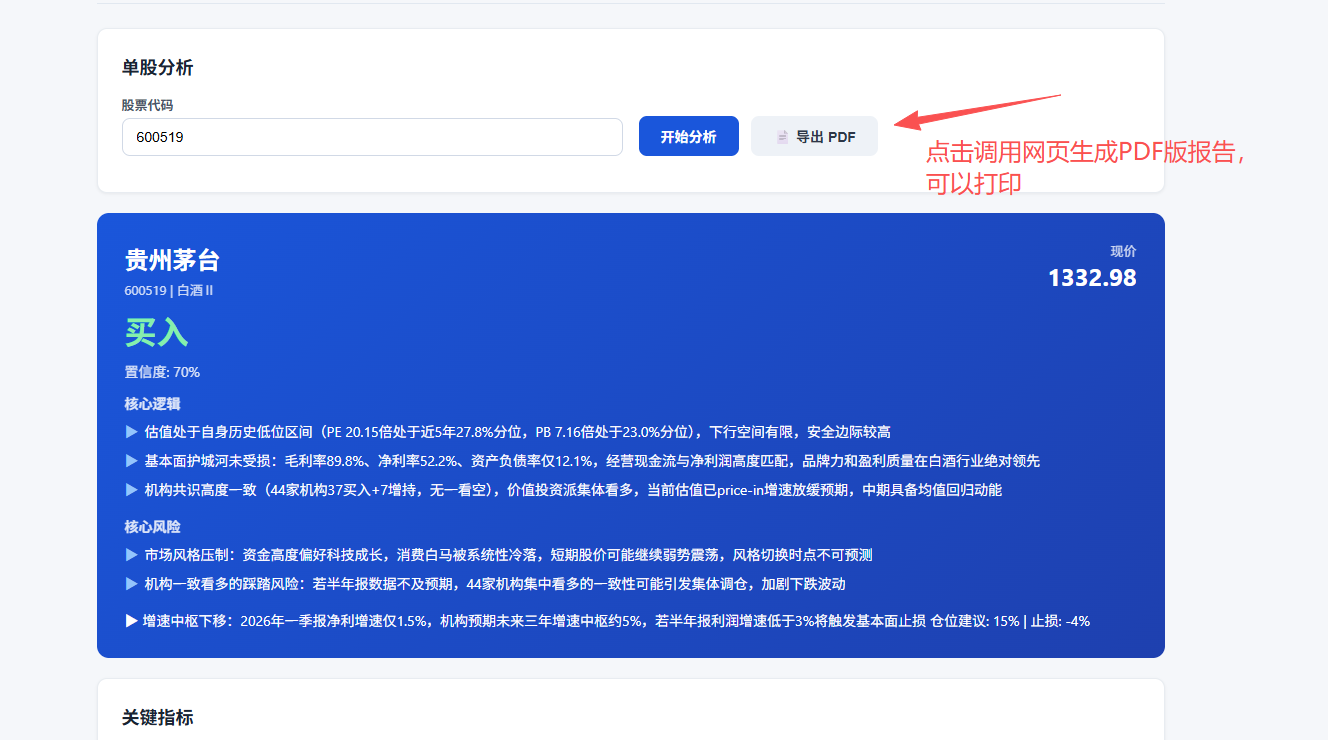The image size is (1328, 740).
Task: Click the 股票代码 input field containing 600519
Action: coord(372,137)
